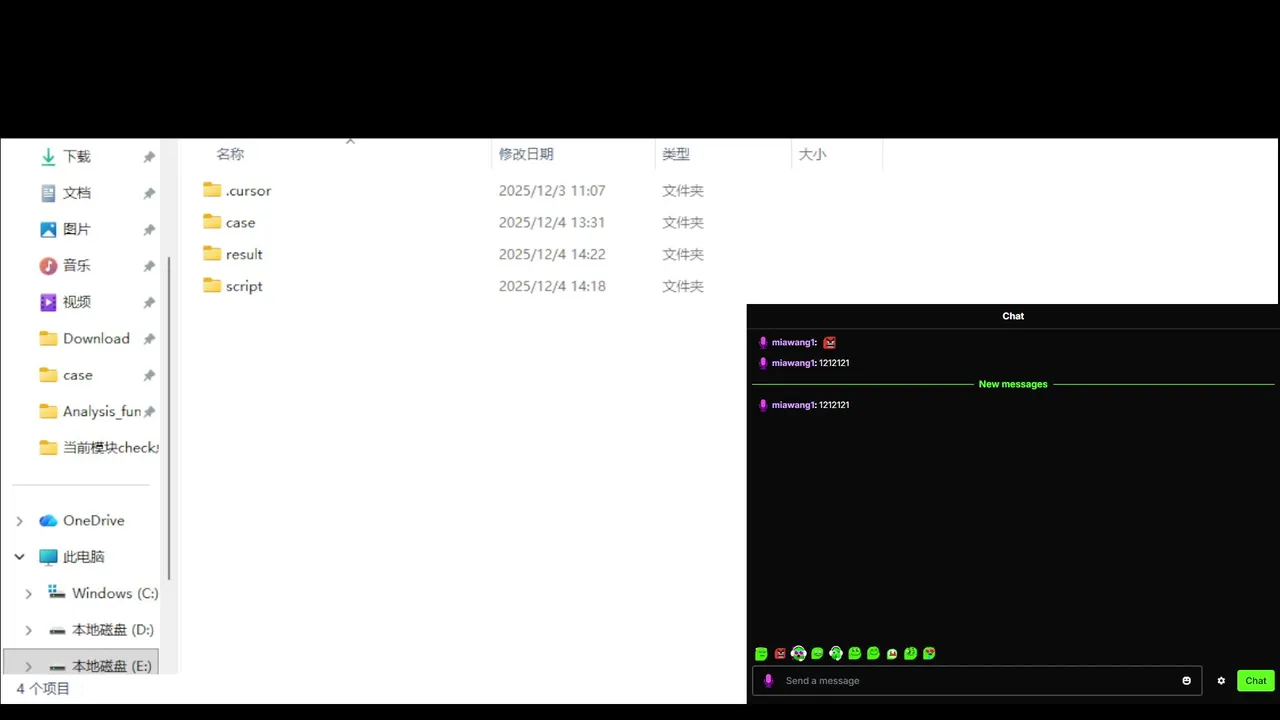
Task: Click the pin icon next to 文档
Action: point(149,193)
